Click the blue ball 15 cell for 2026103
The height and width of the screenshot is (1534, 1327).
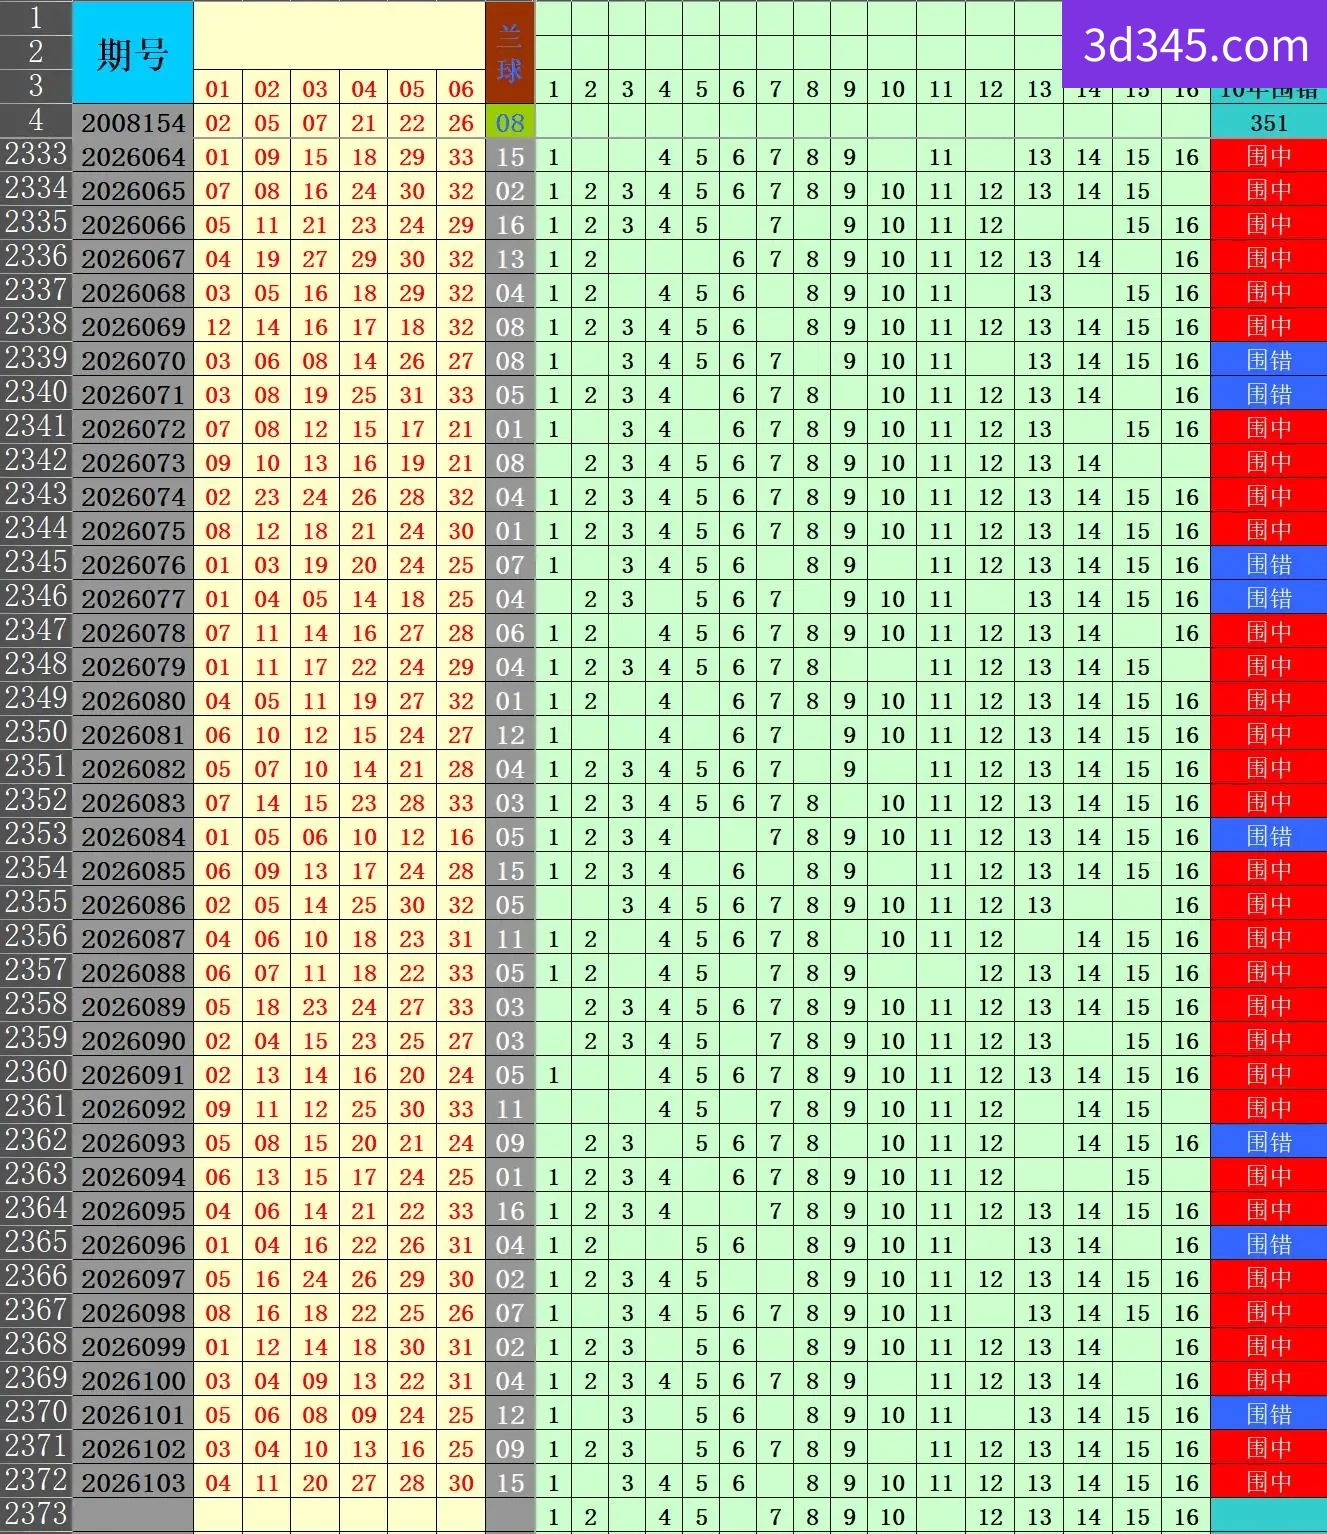pos(510,1483)
